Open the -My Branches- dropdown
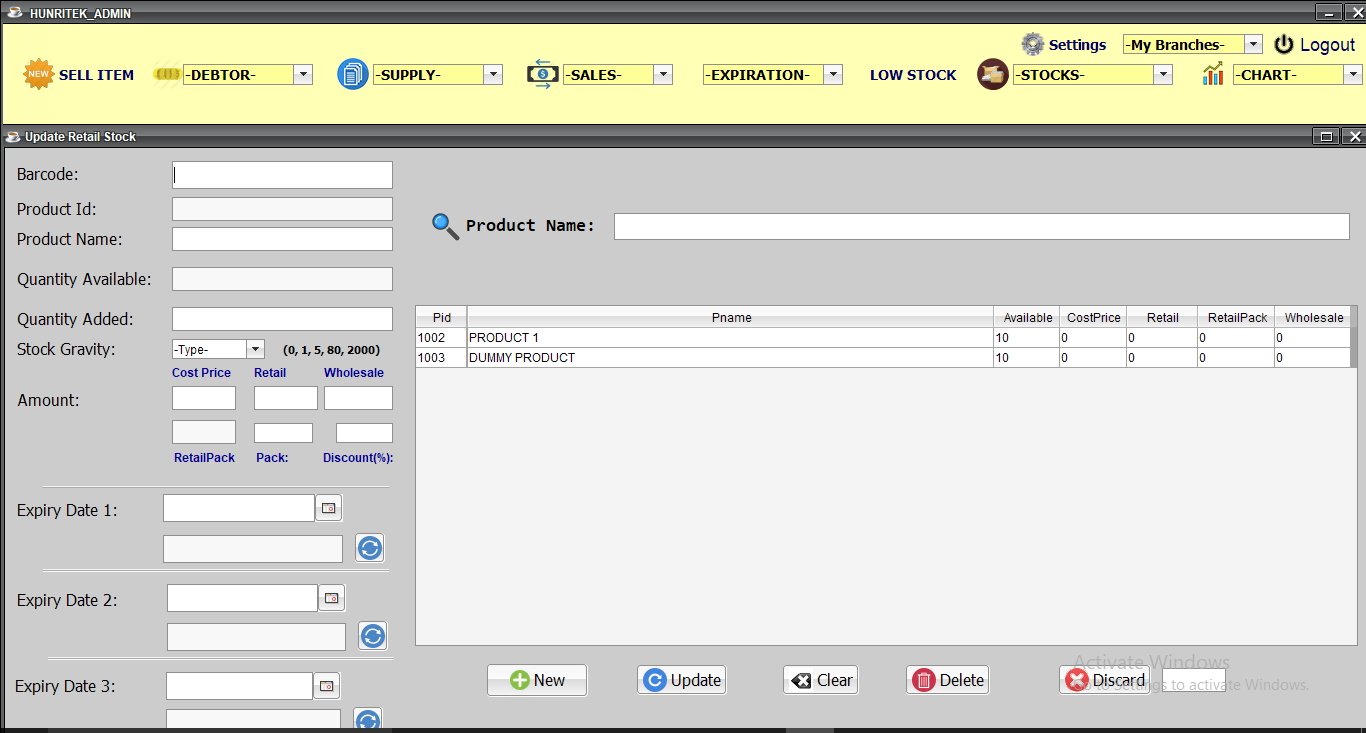 click(x=1253, y=44)
